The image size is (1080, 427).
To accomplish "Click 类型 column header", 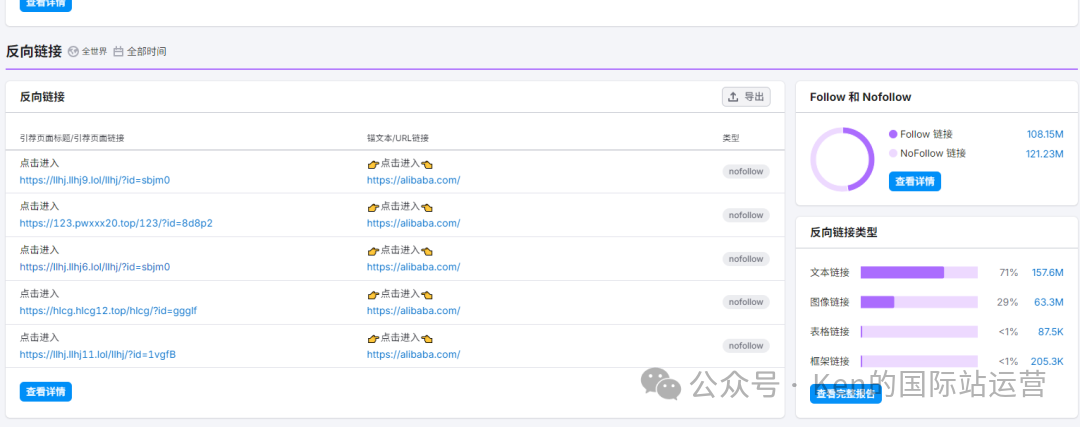I will [731, 138].
